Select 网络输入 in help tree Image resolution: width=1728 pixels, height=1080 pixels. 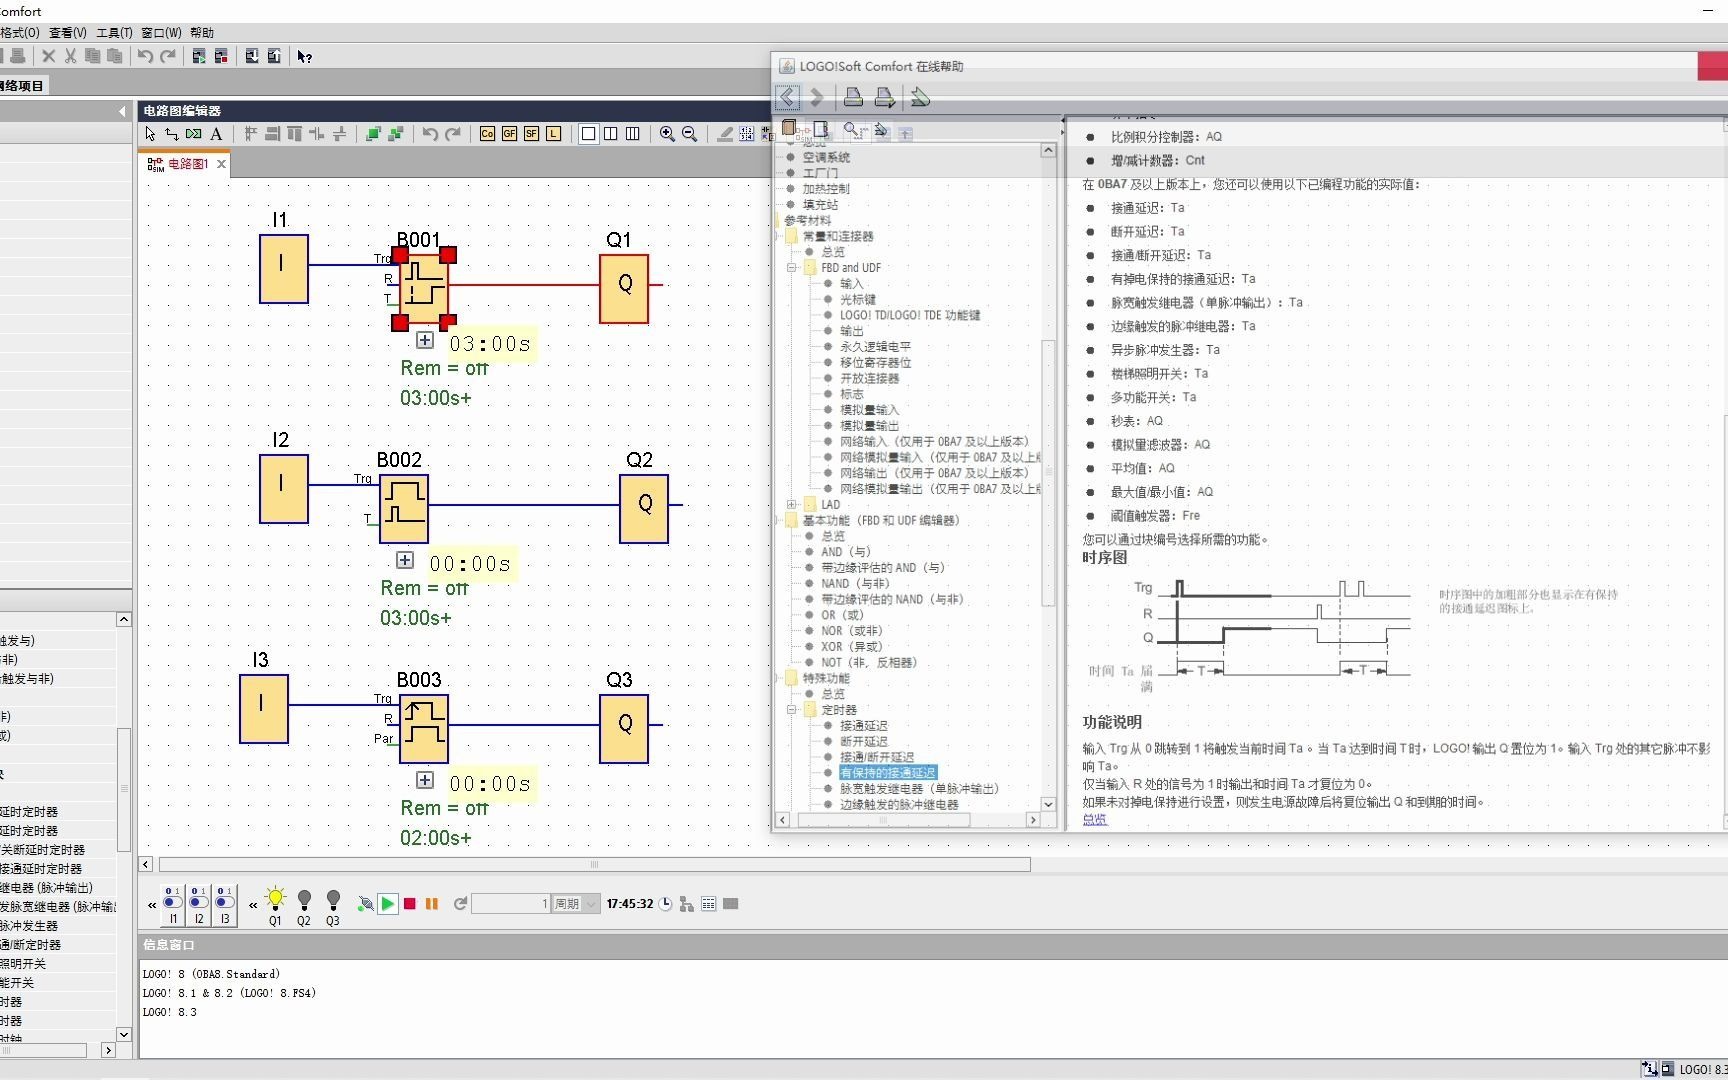click(934, 442)
